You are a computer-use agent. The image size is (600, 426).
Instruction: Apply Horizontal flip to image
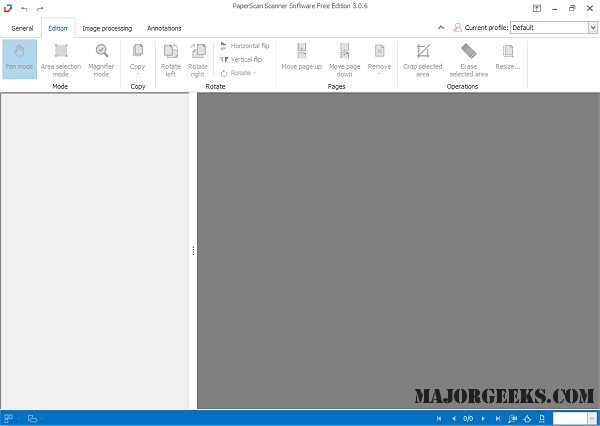tap(245, 46)
